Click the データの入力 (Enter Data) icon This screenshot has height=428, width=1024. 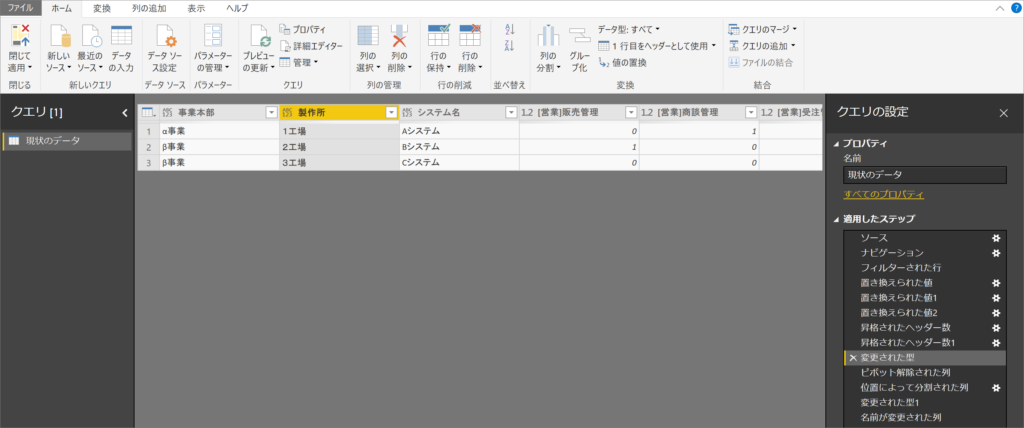tap(121, 38)
